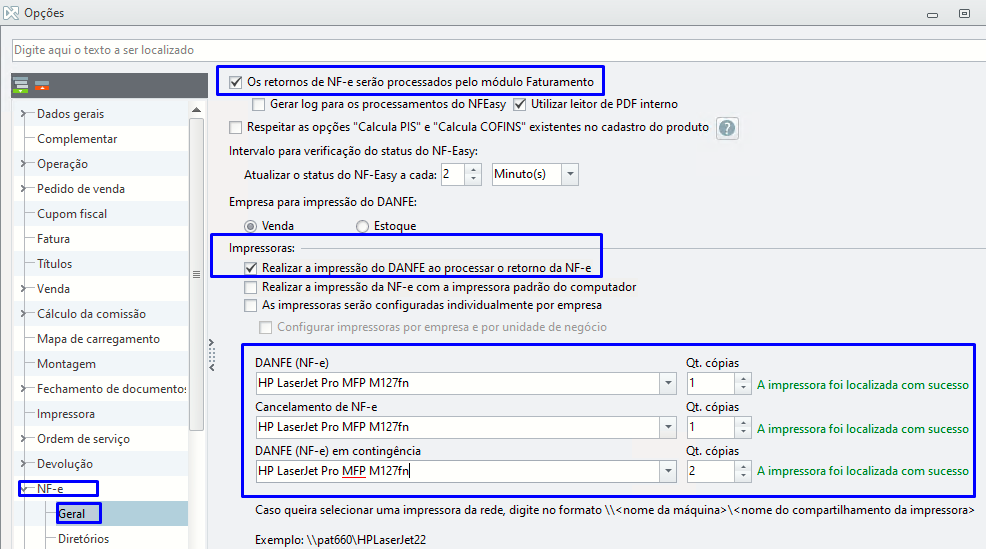Open the help icon for PIS/COFINS option
The width and height of the screenshot is (986, 549).
click(x=727, y=128)
